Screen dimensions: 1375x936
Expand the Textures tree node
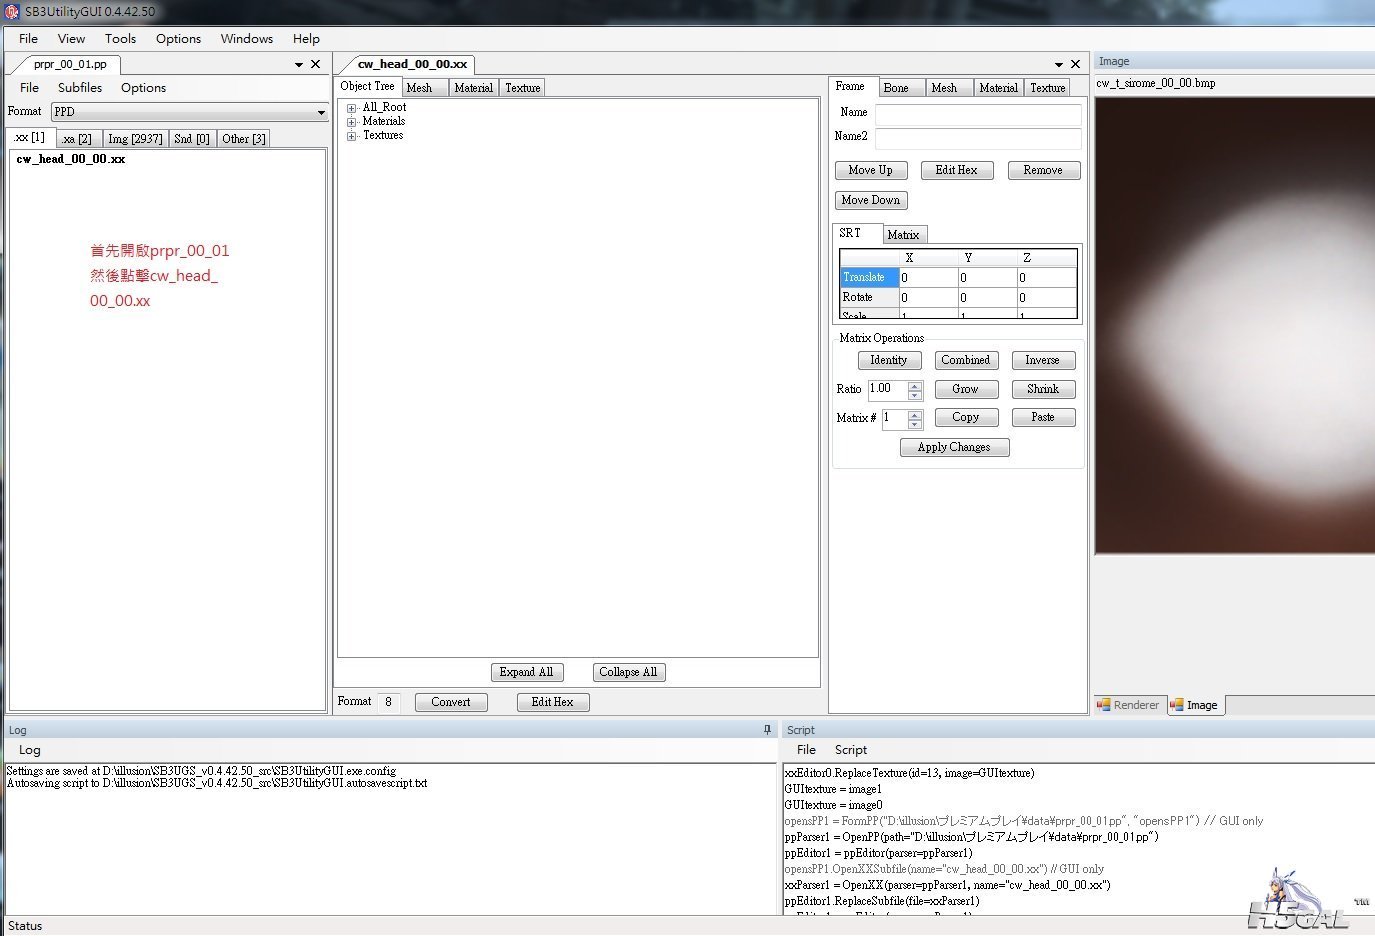point(352,136)
